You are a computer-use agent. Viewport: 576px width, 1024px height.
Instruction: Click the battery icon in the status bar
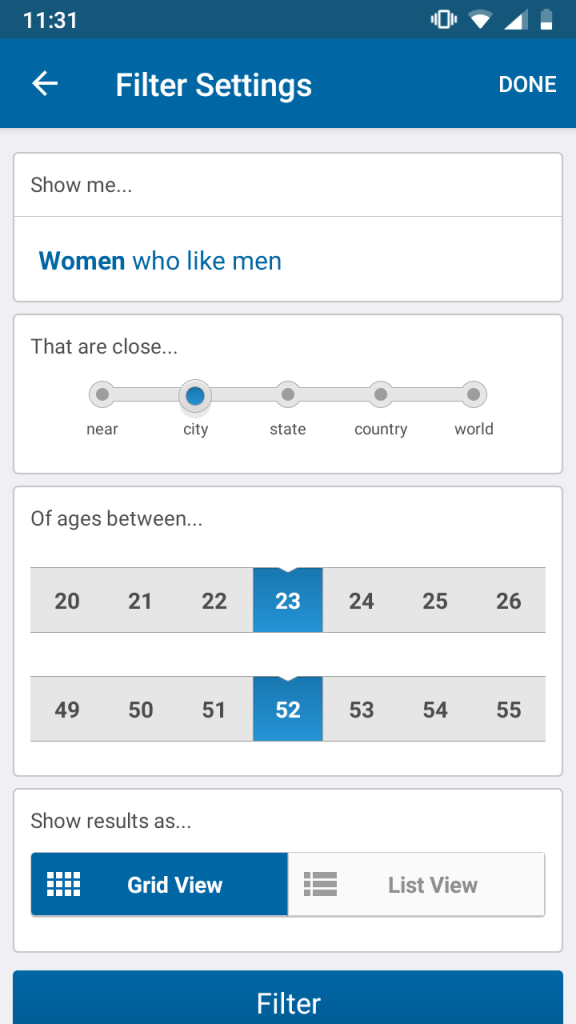pos(545,18)
